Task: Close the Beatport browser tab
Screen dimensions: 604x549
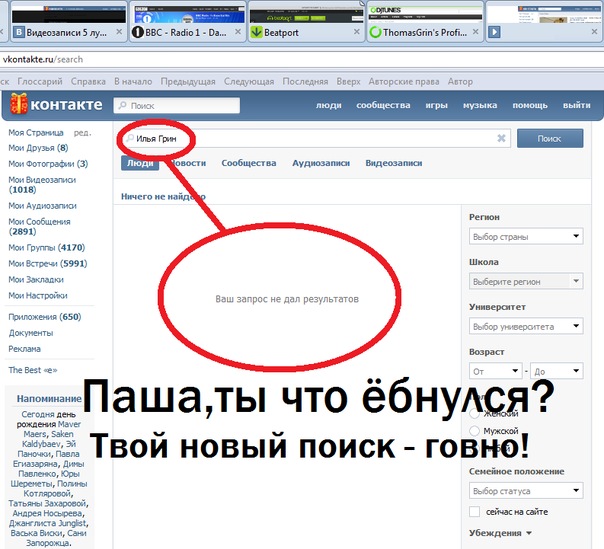Action: 357,32
